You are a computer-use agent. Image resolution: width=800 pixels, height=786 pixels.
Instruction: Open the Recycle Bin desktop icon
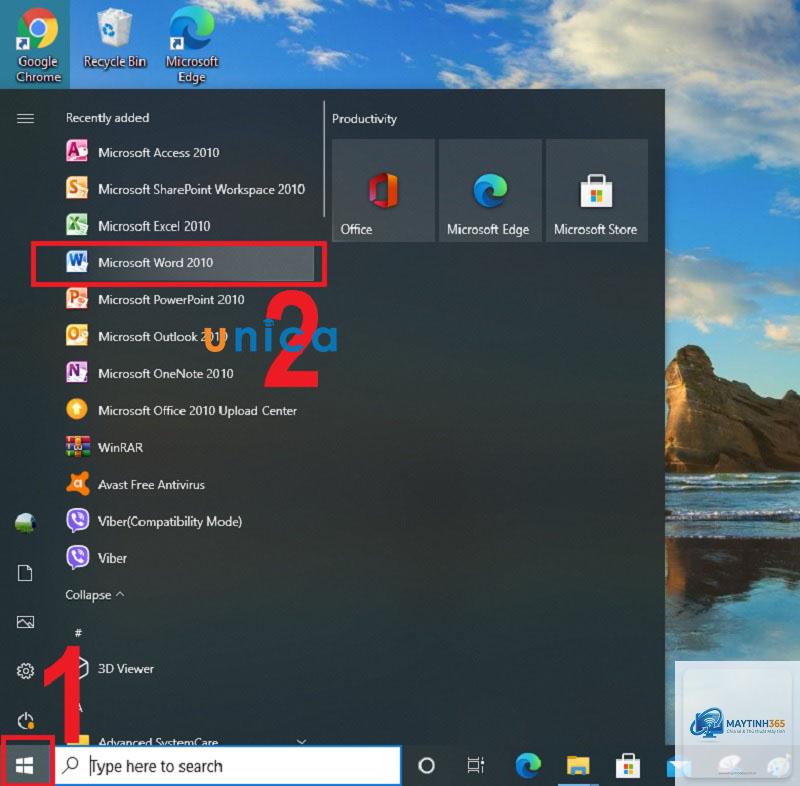pos(114,40)
